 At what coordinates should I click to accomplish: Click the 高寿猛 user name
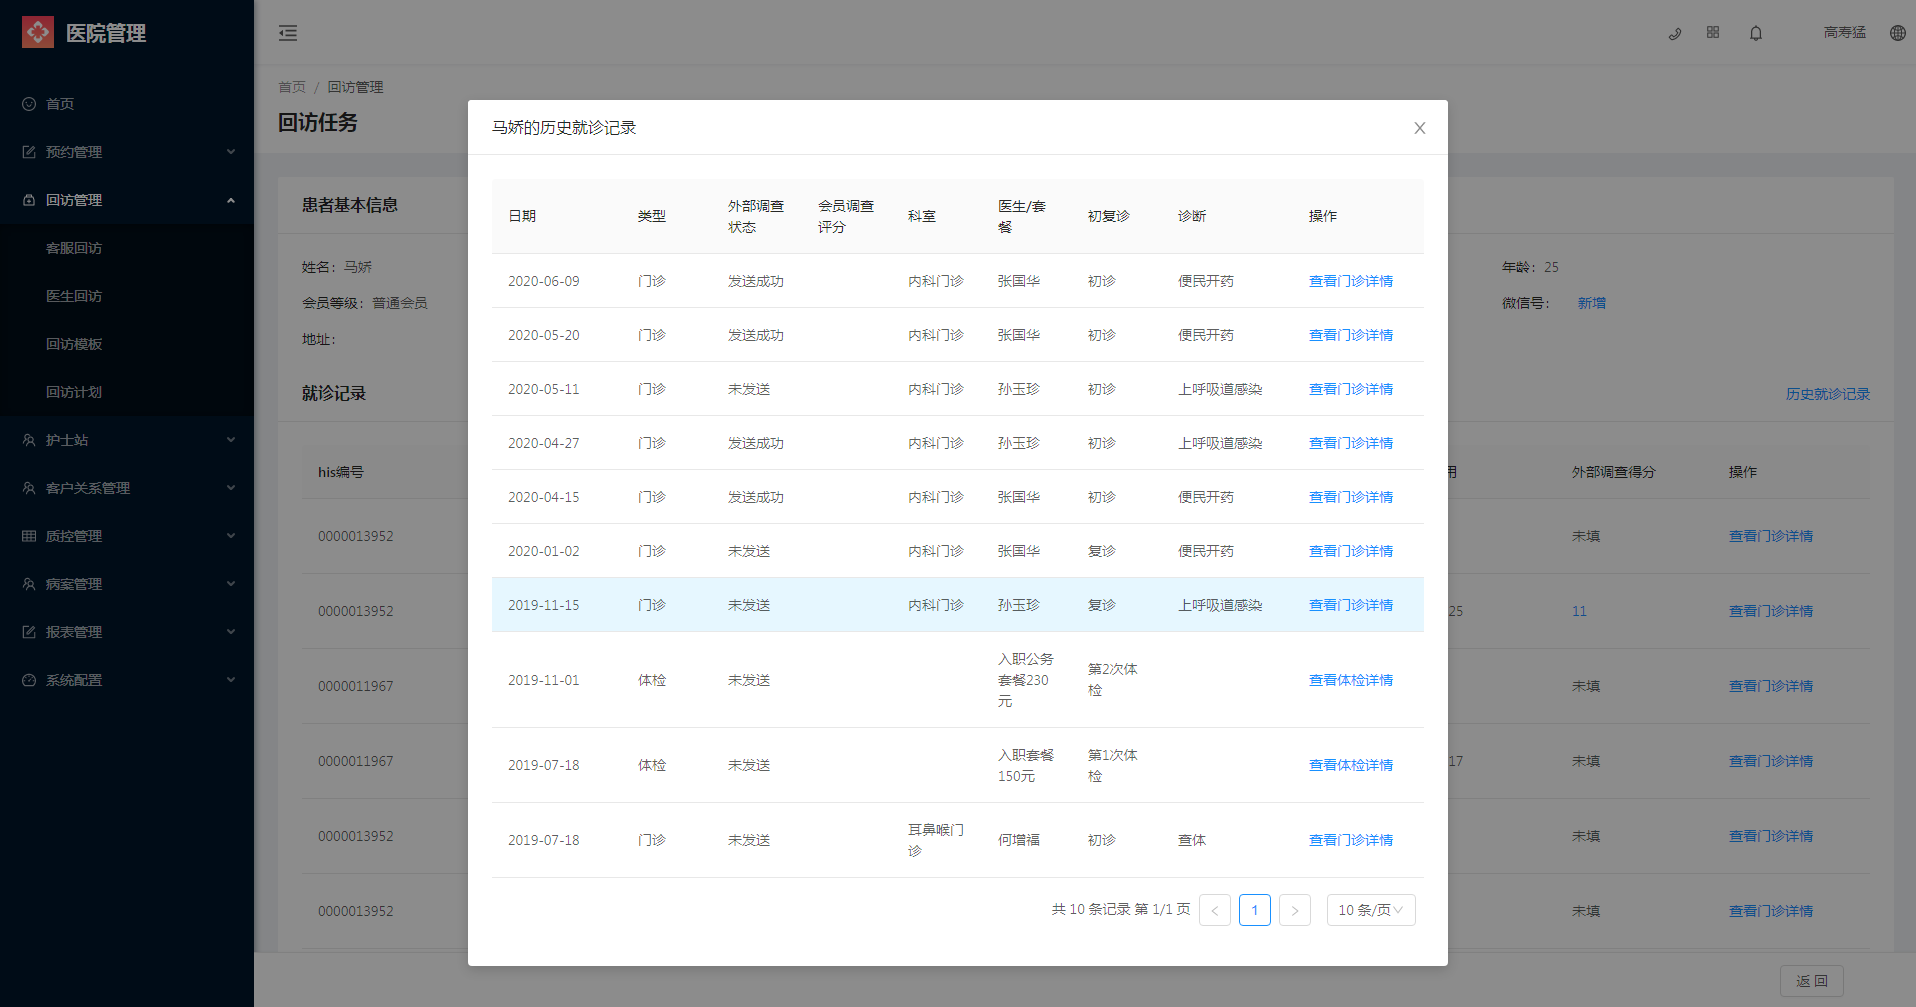pos(1845,33)
